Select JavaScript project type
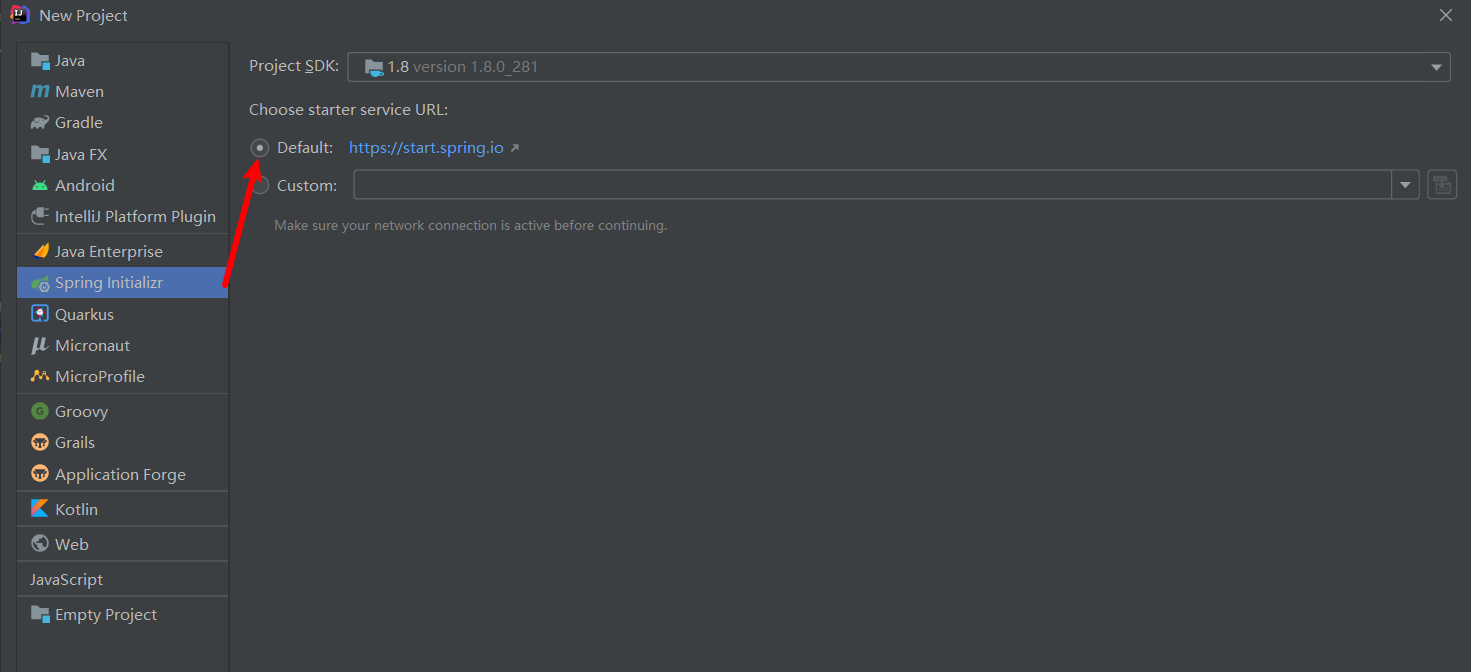 [122, 579]
